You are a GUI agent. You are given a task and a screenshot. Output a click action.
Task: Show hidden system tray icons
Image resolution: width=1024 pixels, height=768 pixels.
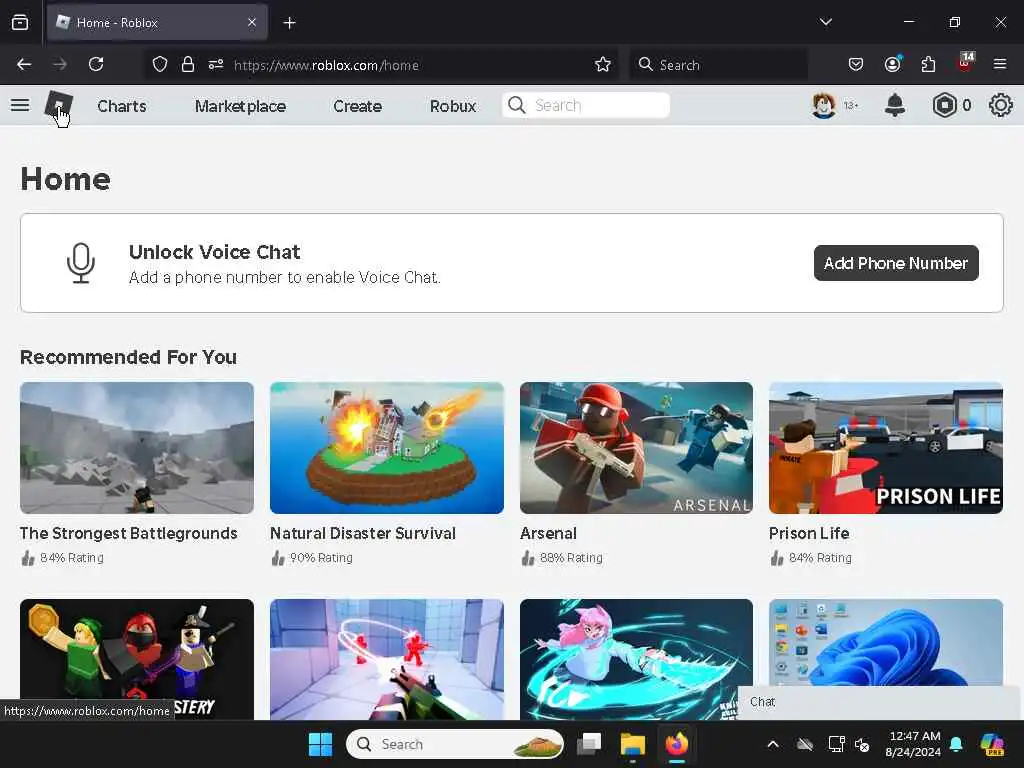[773, 744]
